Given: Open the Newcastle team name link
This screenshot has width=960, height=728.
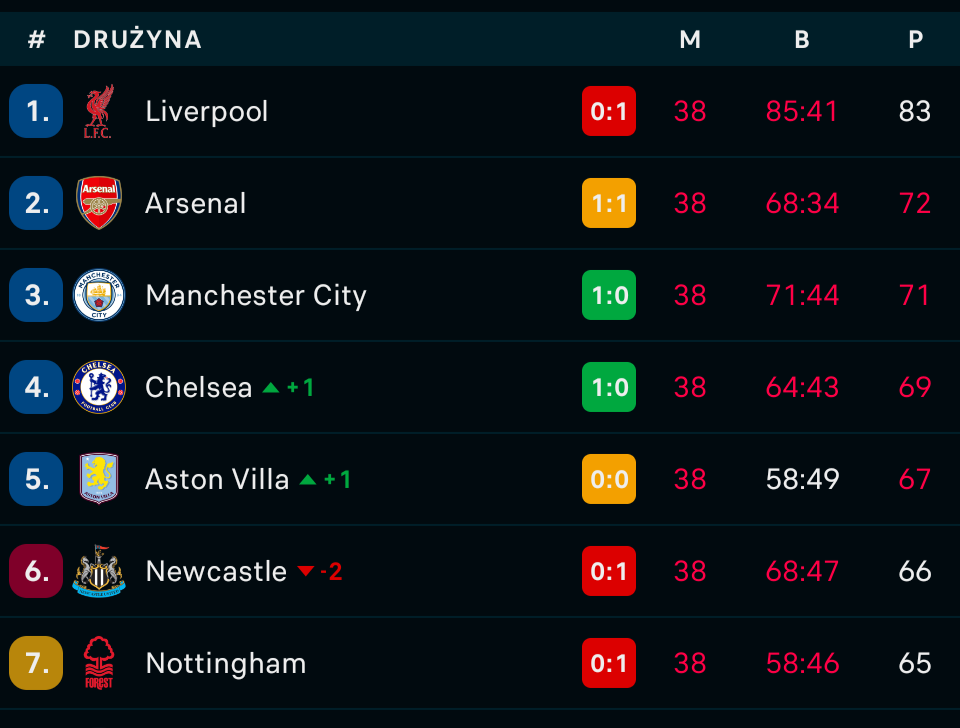Looking at the screenshot, I should point(216,571).
